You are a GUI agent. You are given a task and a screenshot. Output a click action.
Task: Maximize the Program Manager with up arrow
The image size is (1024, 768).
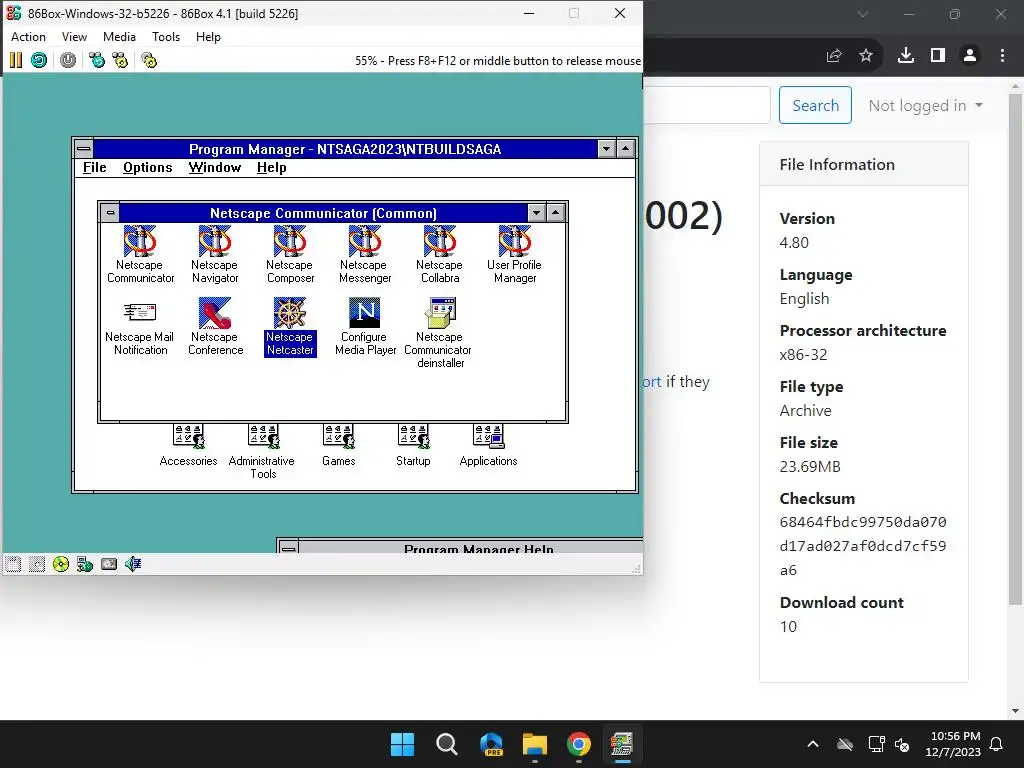626,149
